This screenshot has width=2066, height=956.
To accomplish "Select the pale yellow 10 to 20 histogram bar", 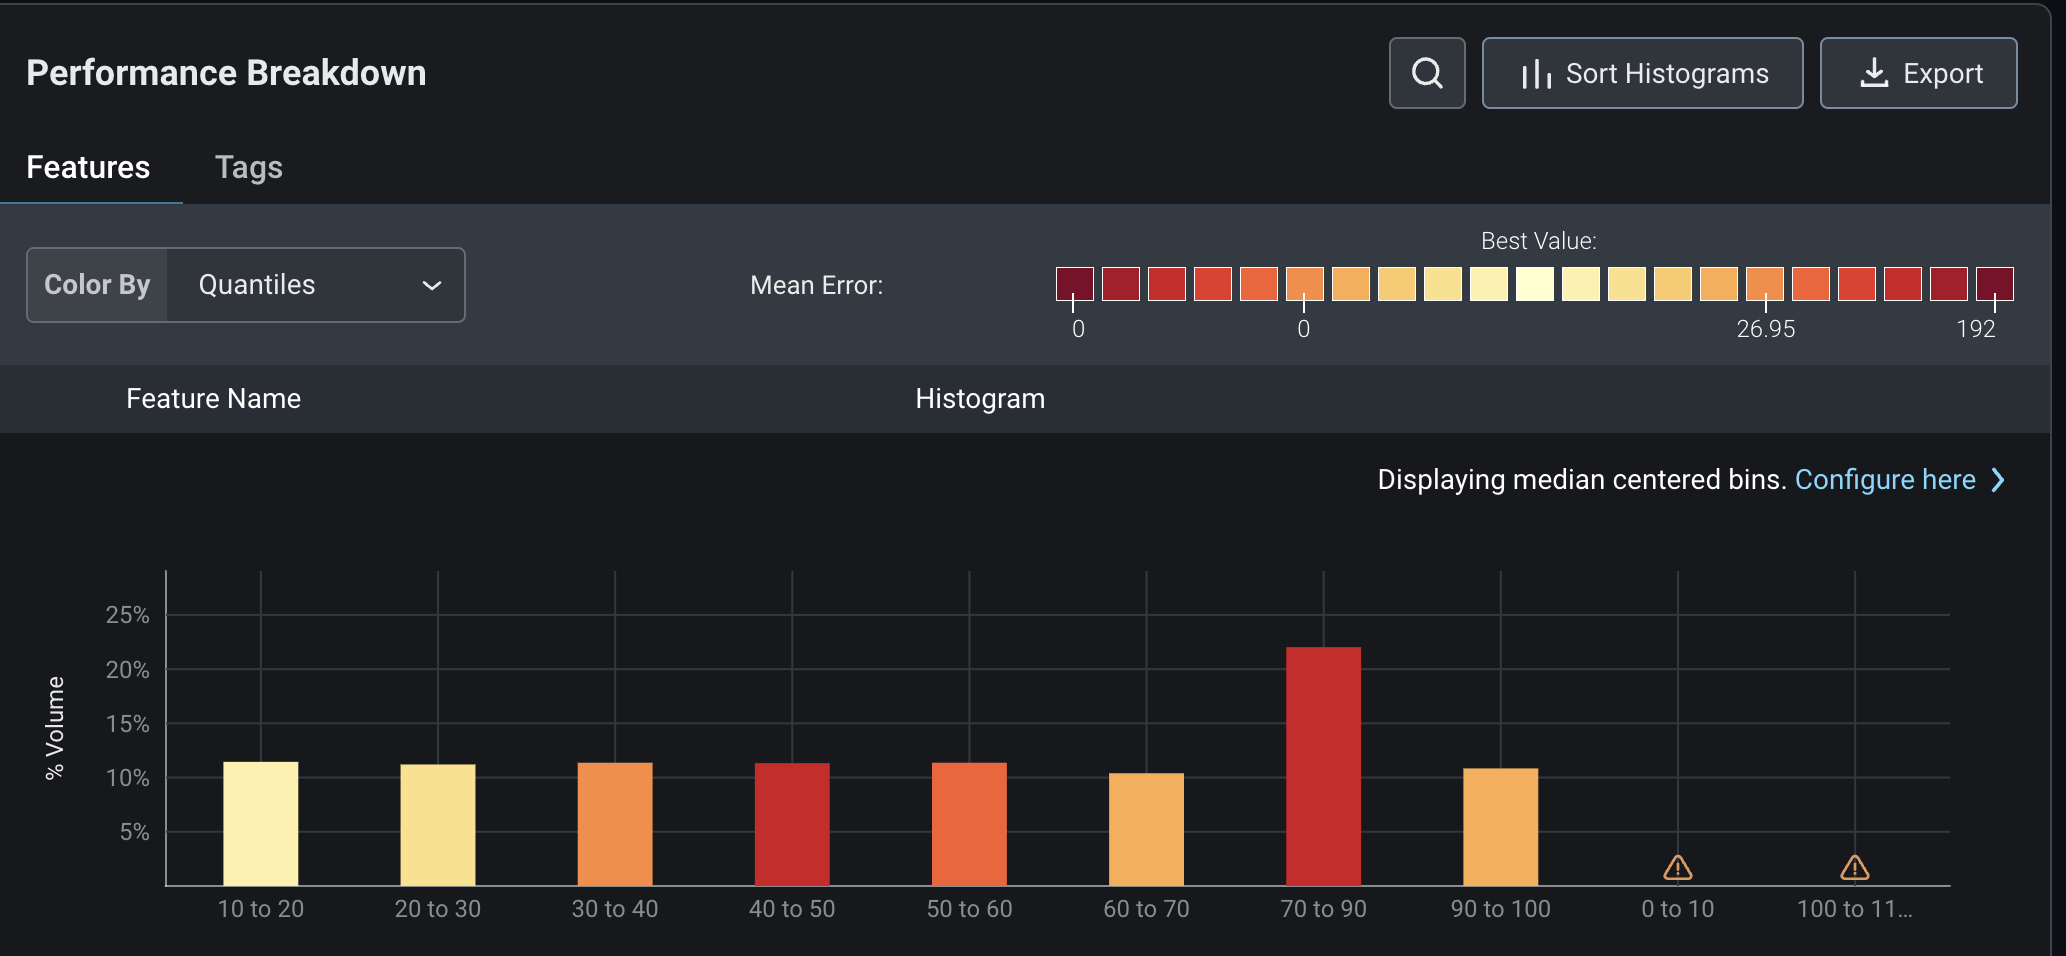I will [x=261, y=823].
